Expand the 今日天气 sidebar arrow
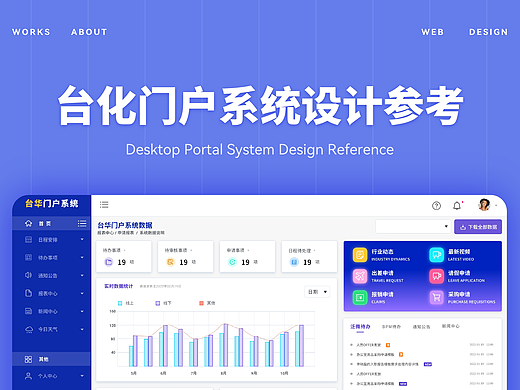This screenshot has width=520, height=390. (x=82, y=329)
